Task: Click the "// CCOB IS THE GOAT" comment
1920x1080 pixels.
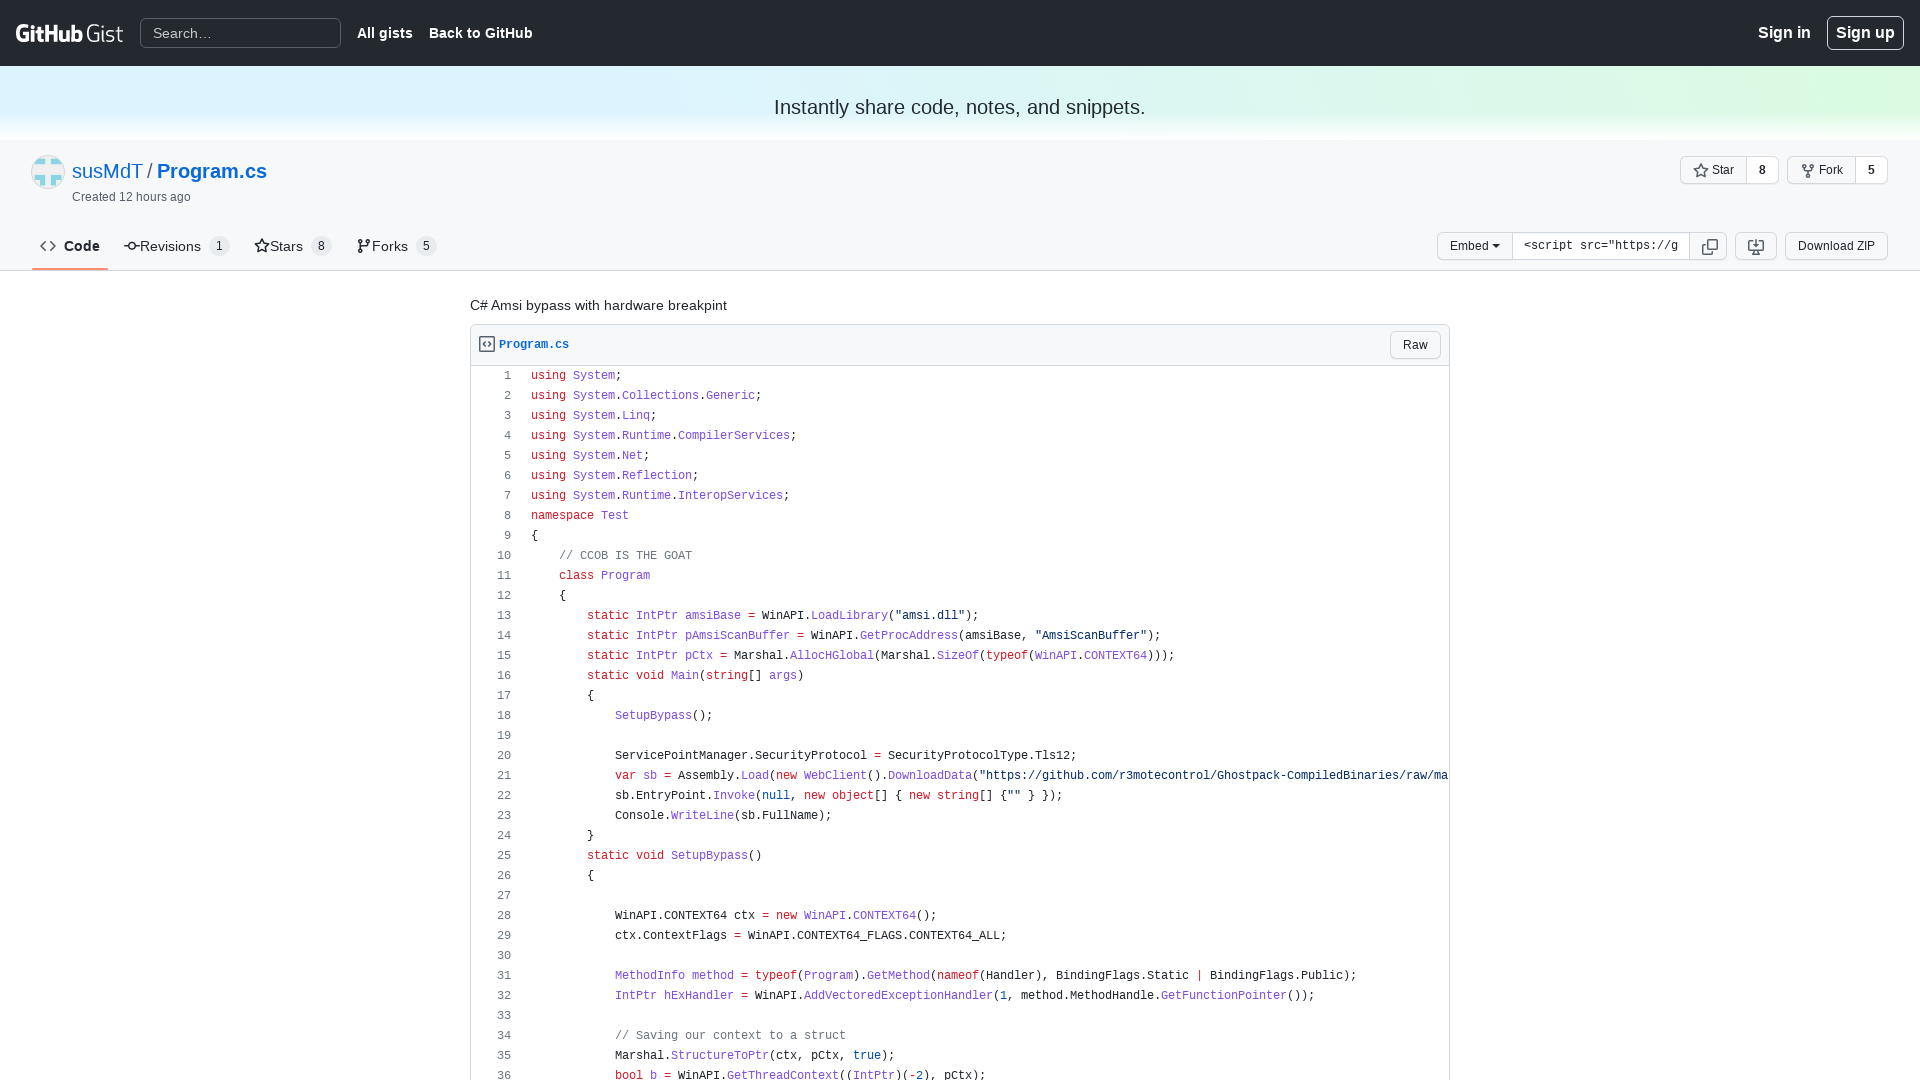Action: 625,556
